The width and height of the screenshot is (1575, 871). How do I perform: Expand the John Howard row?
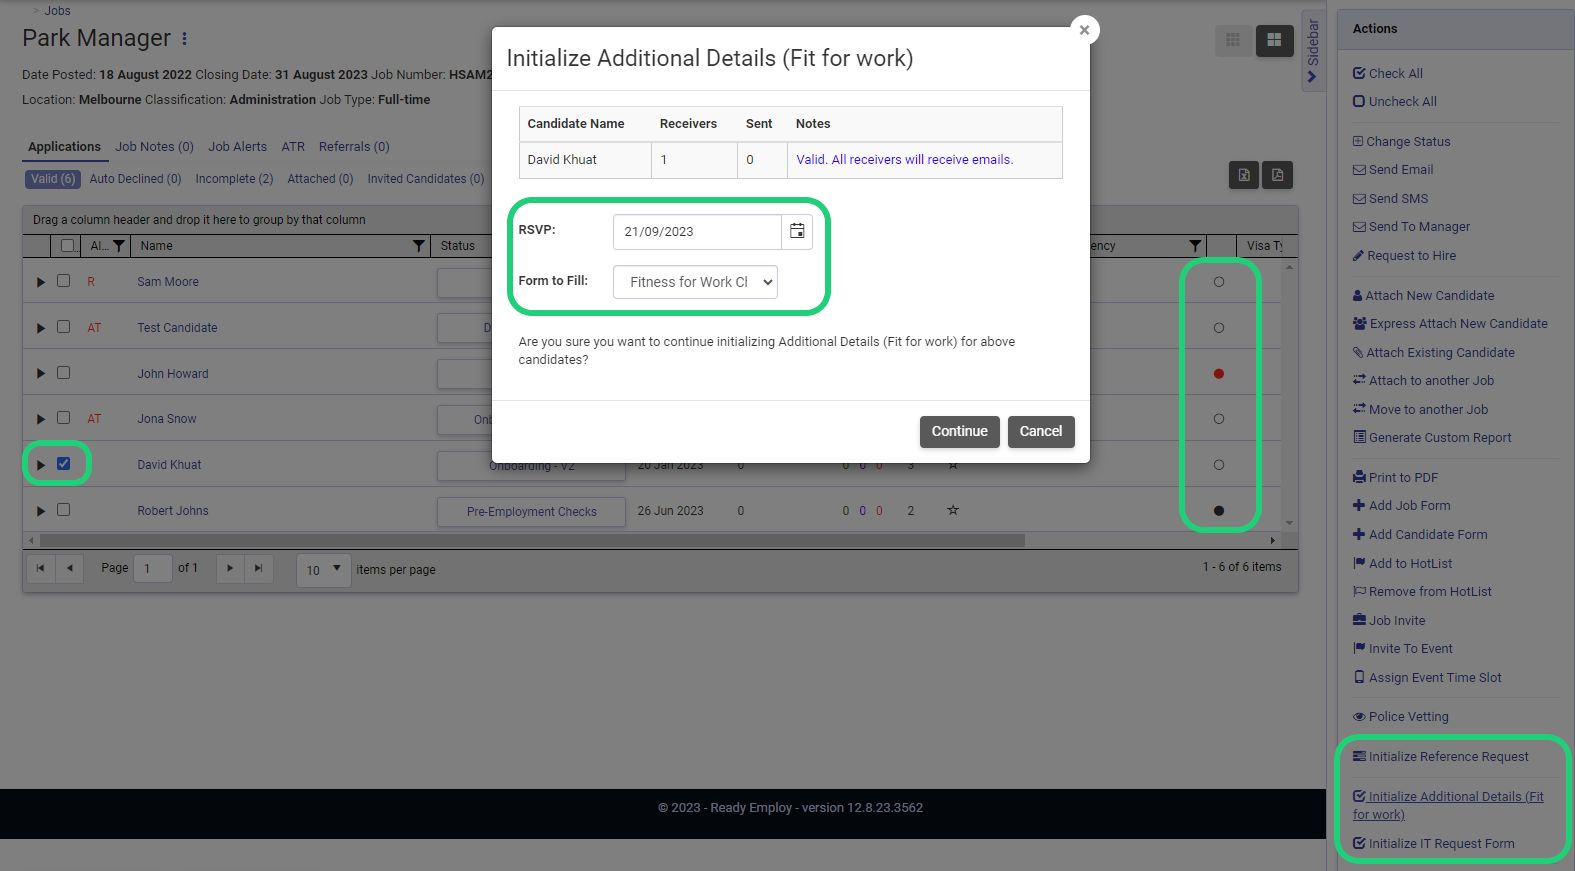(41, 374)
